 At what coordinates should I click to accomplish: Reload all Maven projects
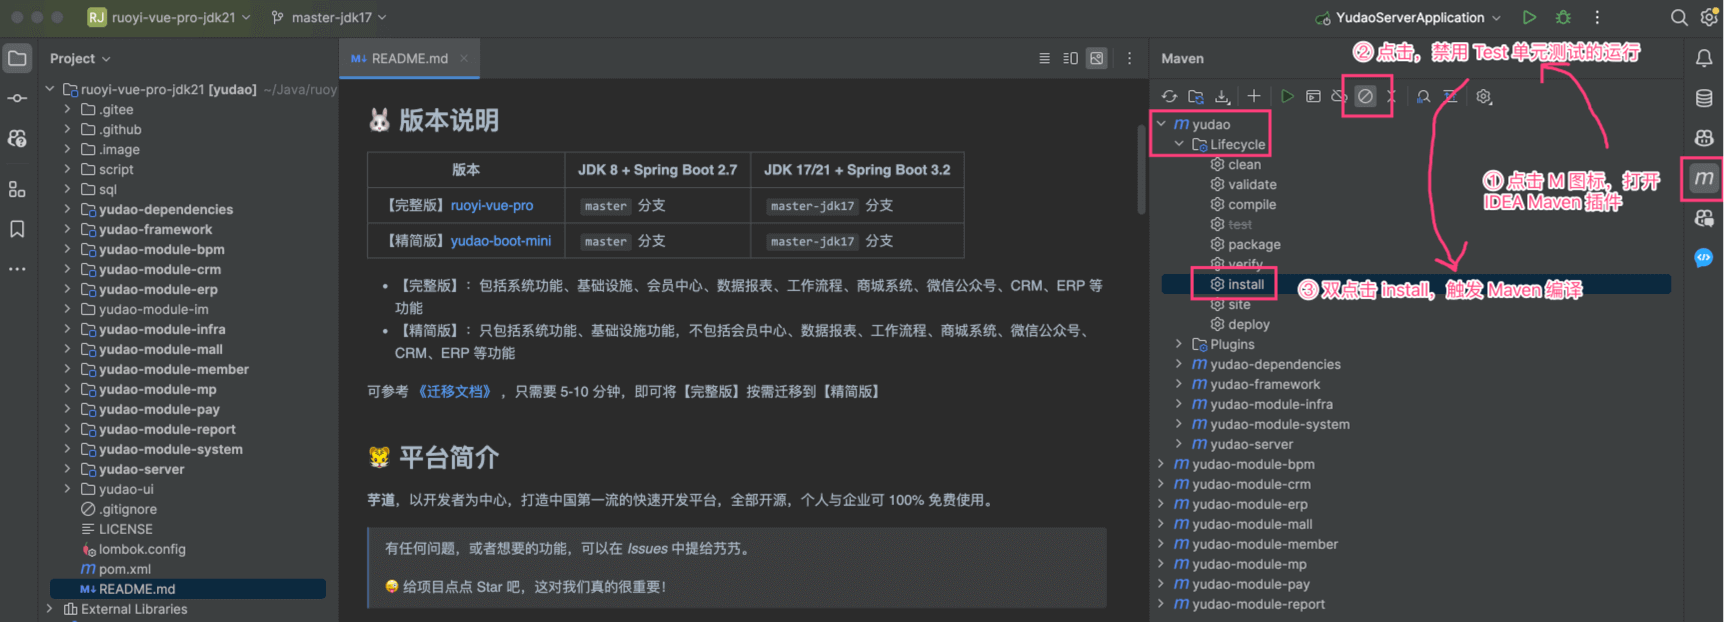[1169, 97]
